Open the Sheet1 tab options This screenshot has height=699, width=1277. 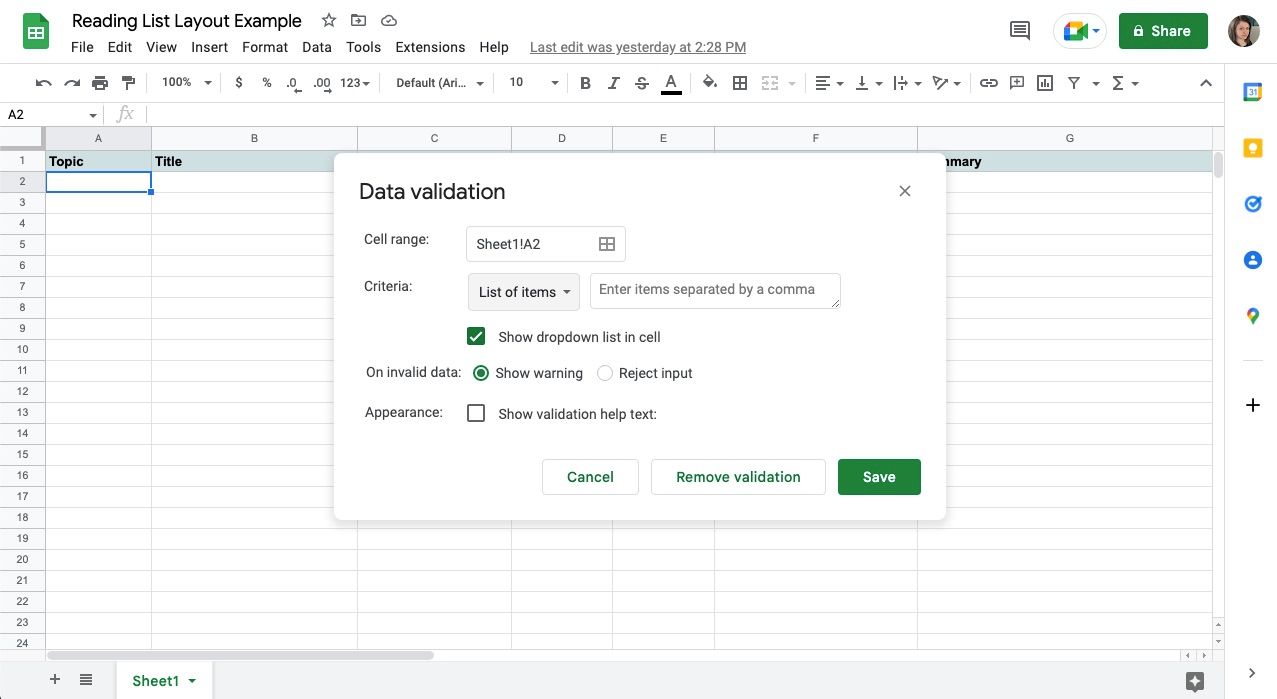192,681
